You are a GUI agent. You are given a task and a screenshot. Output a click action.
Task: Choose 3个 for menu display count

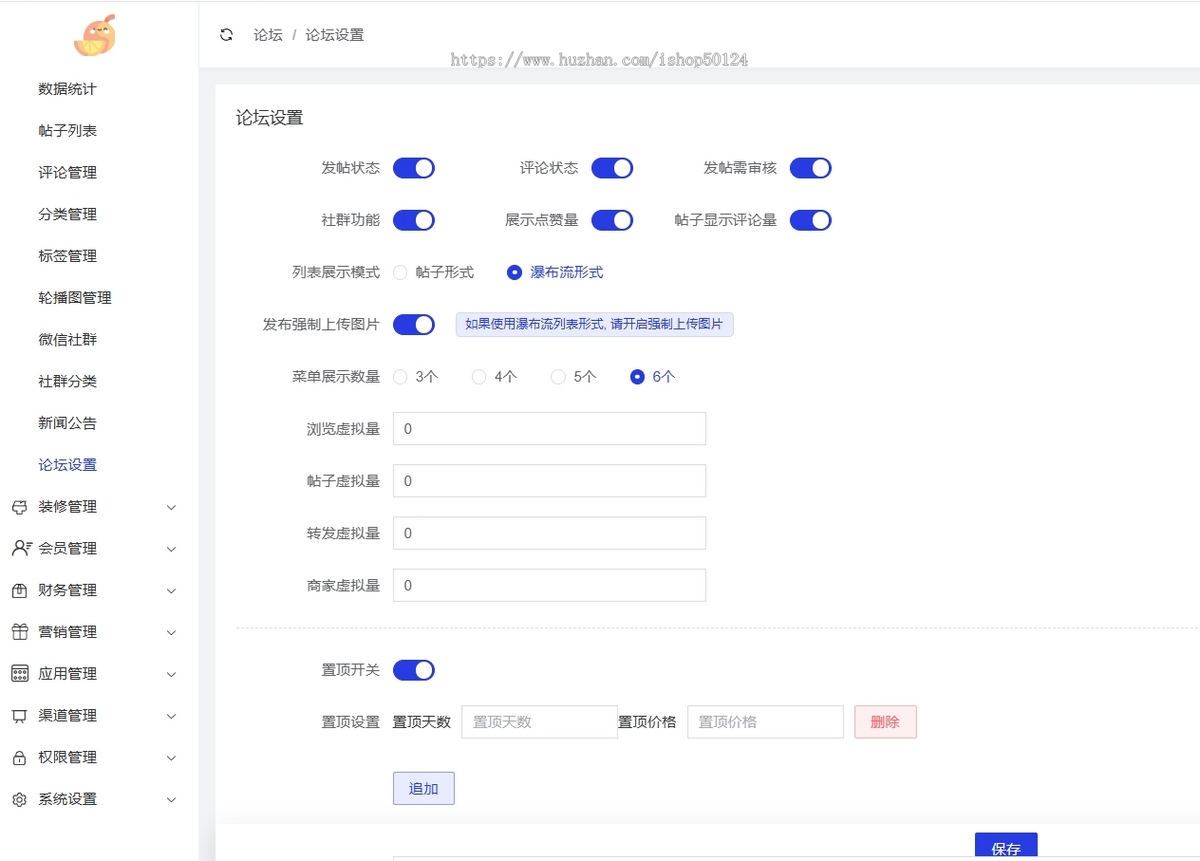tap(416, 377)
